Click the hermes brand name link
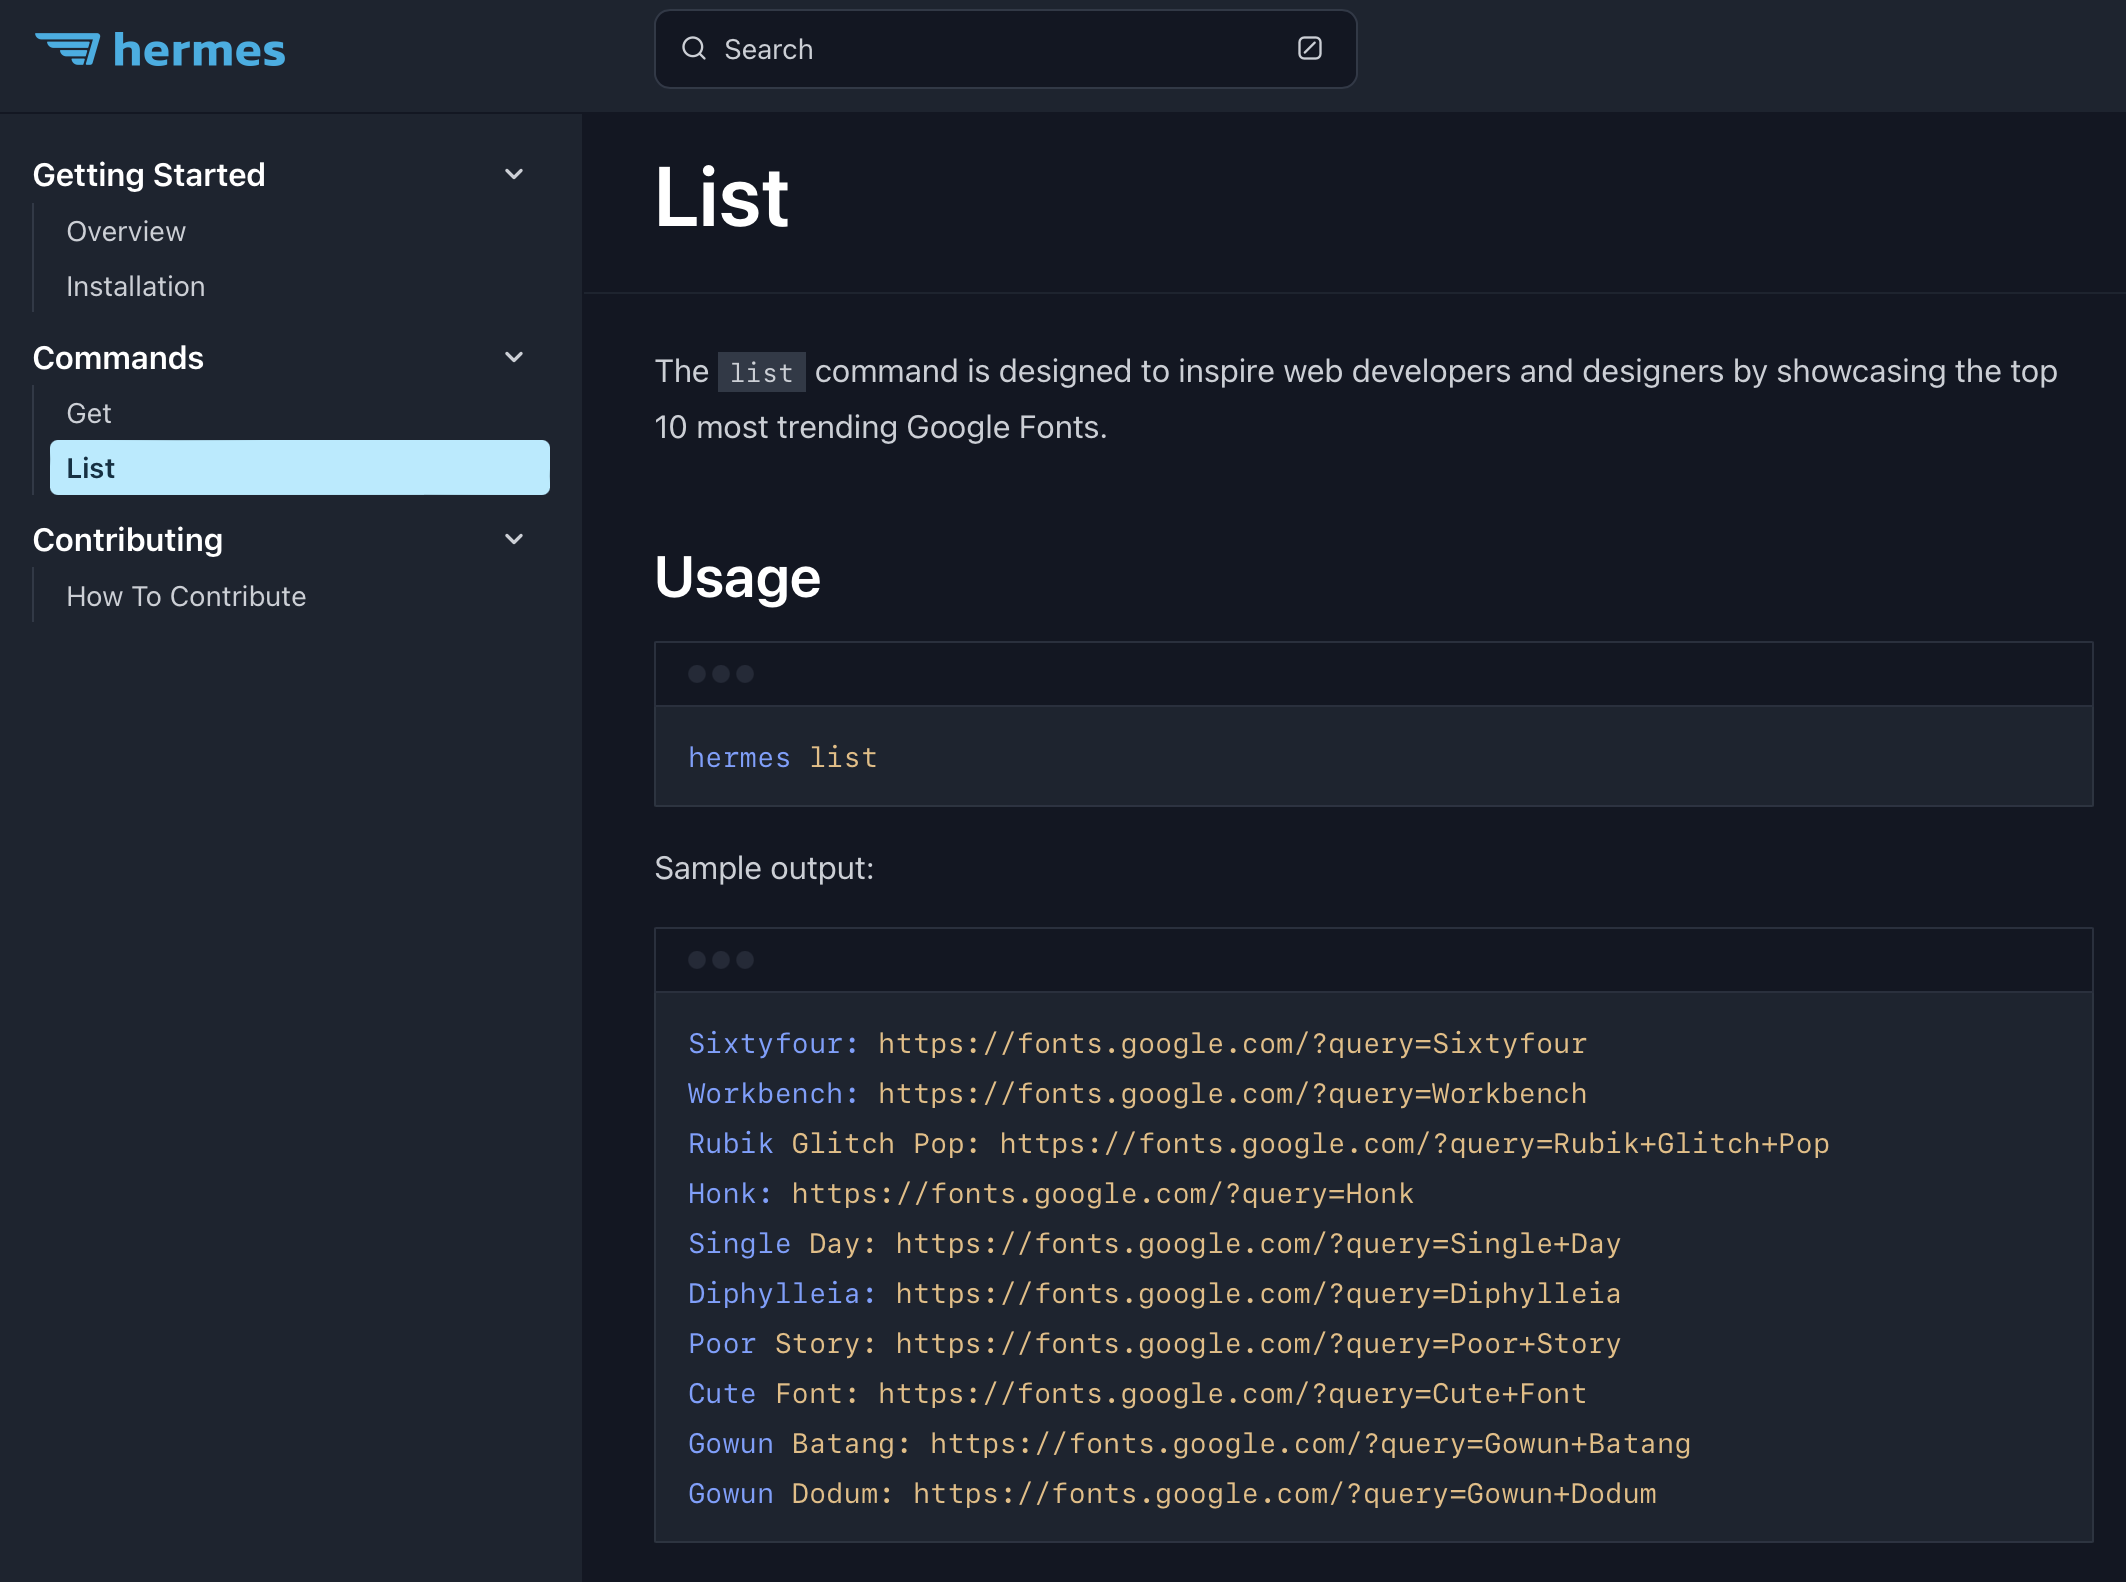Viewport: 2126px width, 1582px height. click(199, 50)
